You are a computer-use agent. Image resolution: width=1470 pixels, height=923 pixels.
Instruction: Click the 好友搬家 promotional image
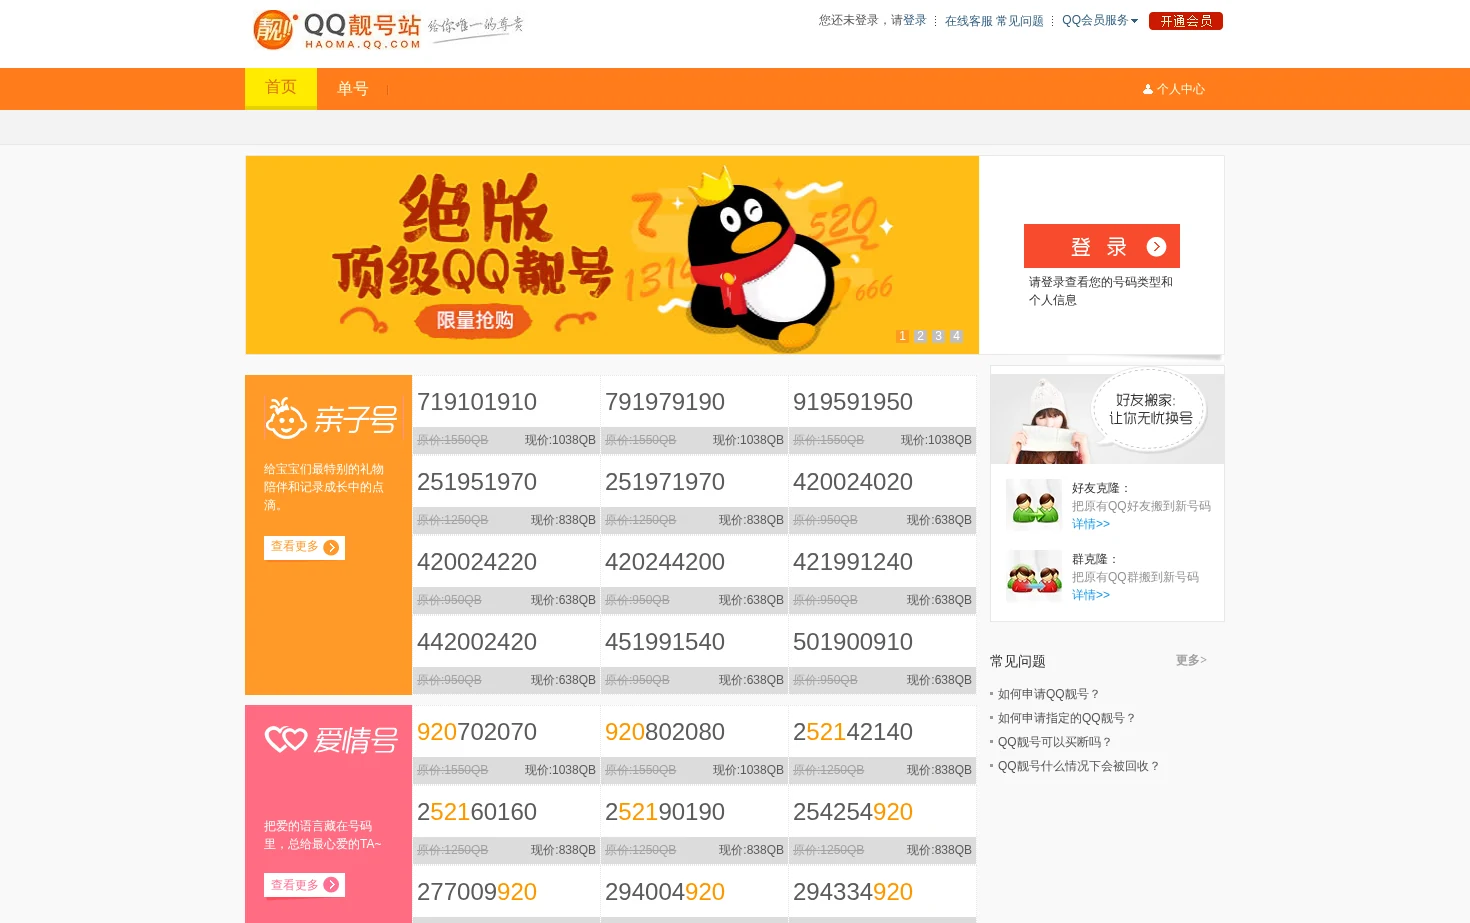click(1107, 415)
